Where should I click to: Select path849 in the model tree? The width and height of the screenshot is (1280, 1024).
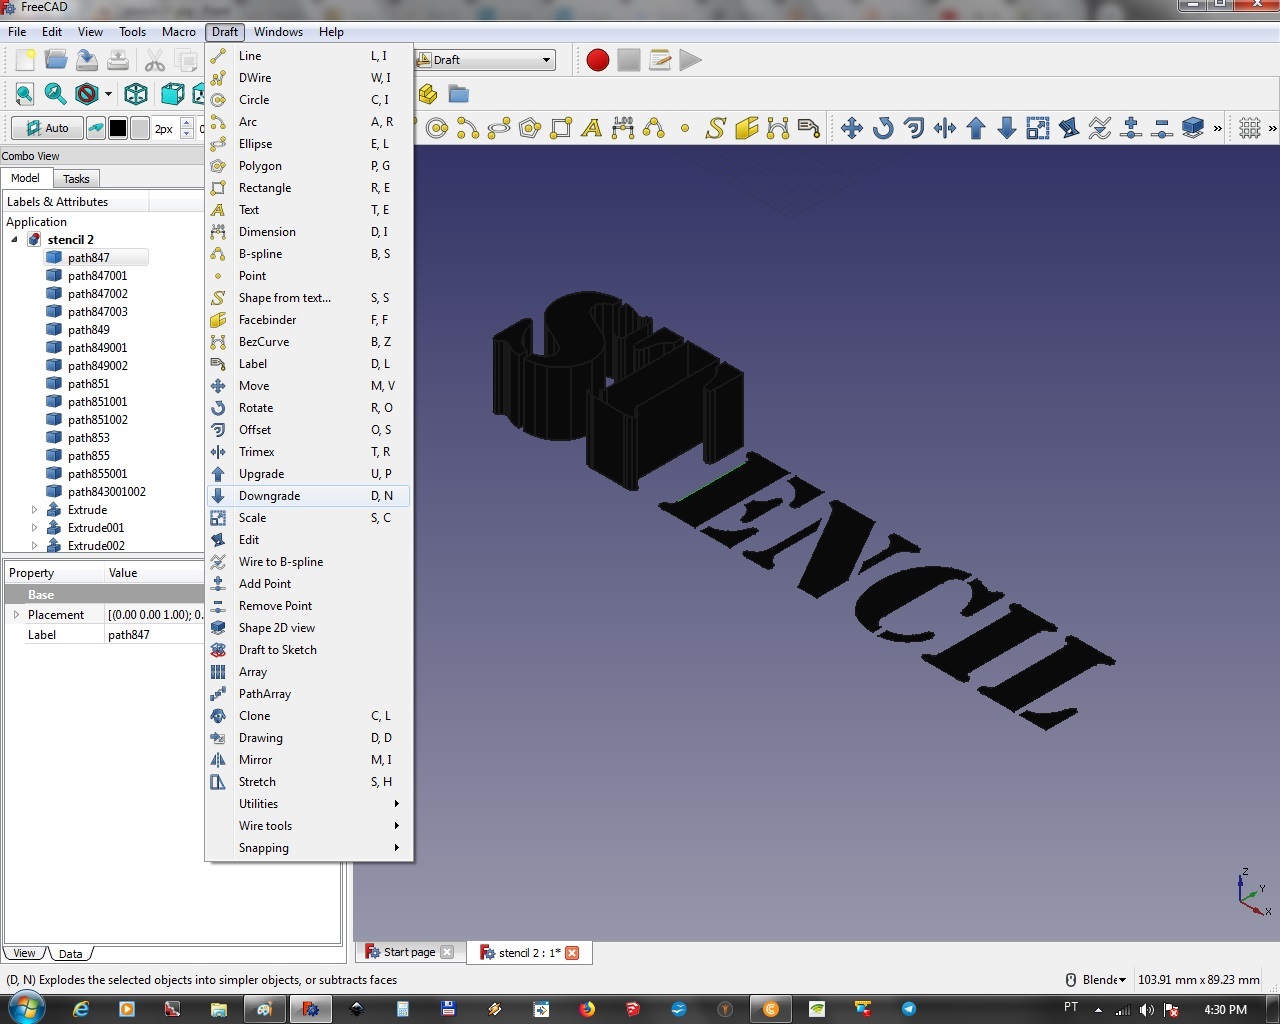[89, 330]
